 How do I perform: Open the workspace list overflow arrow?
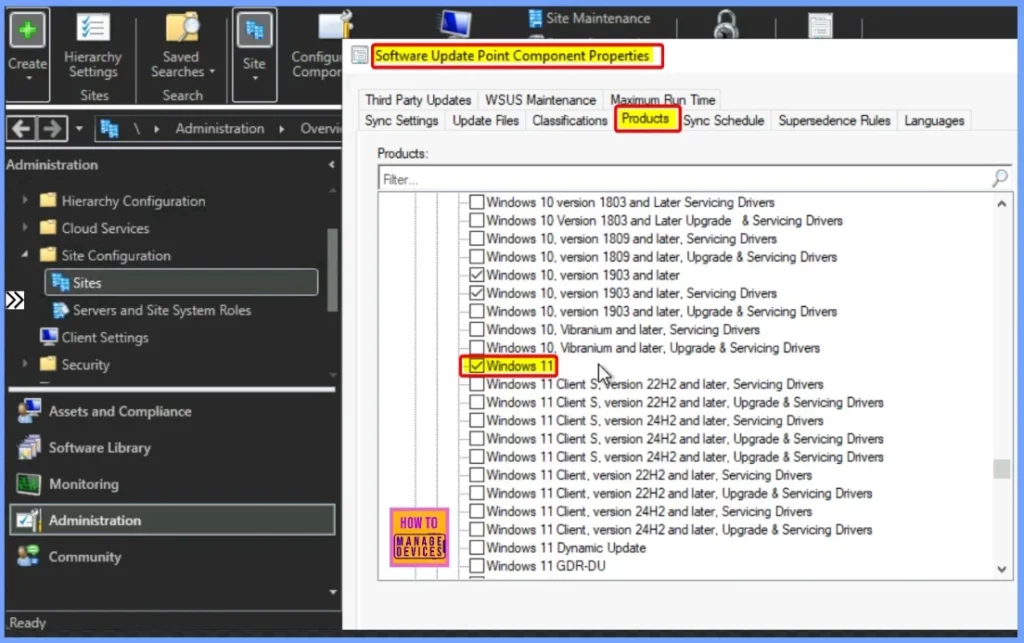[x=333, y=592]
